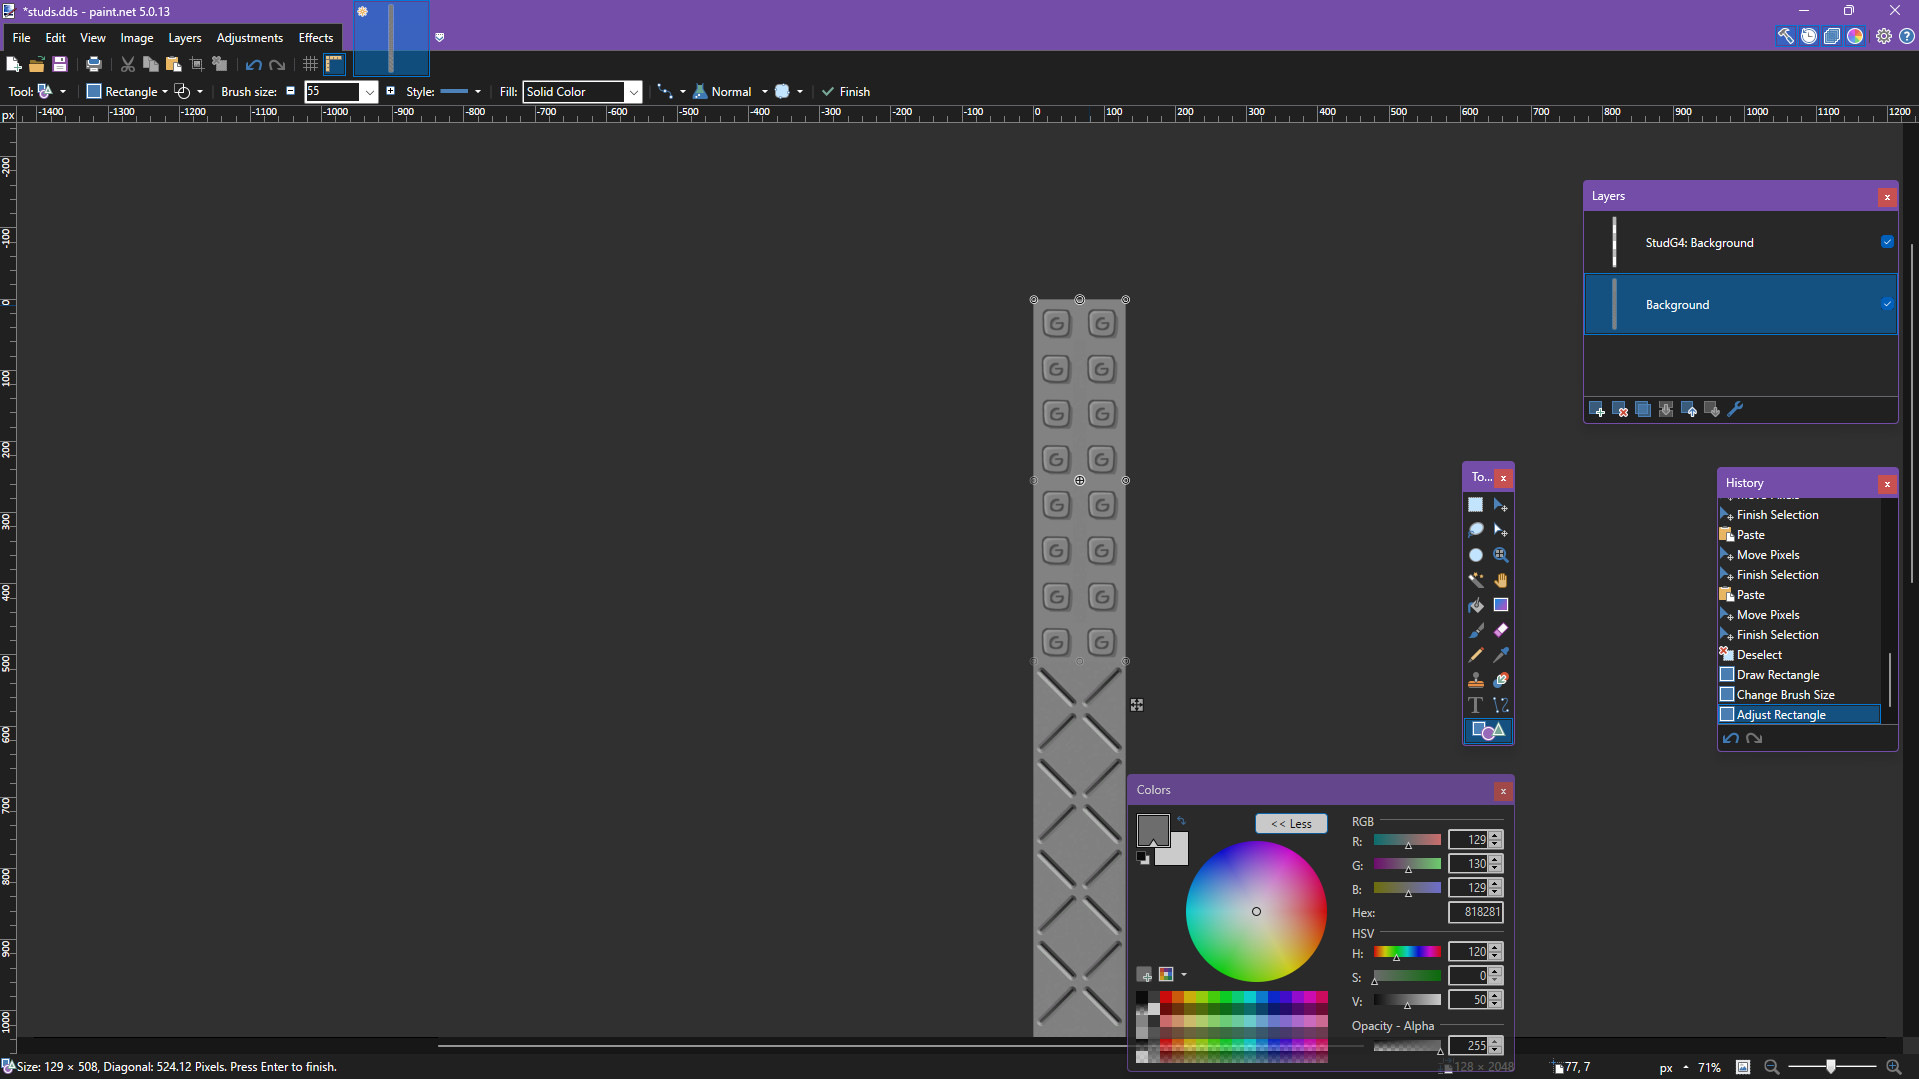The image size is (1919, 1079).
Task: Hide the StudG4: Background layer
Action: [x=1887, y=241]
